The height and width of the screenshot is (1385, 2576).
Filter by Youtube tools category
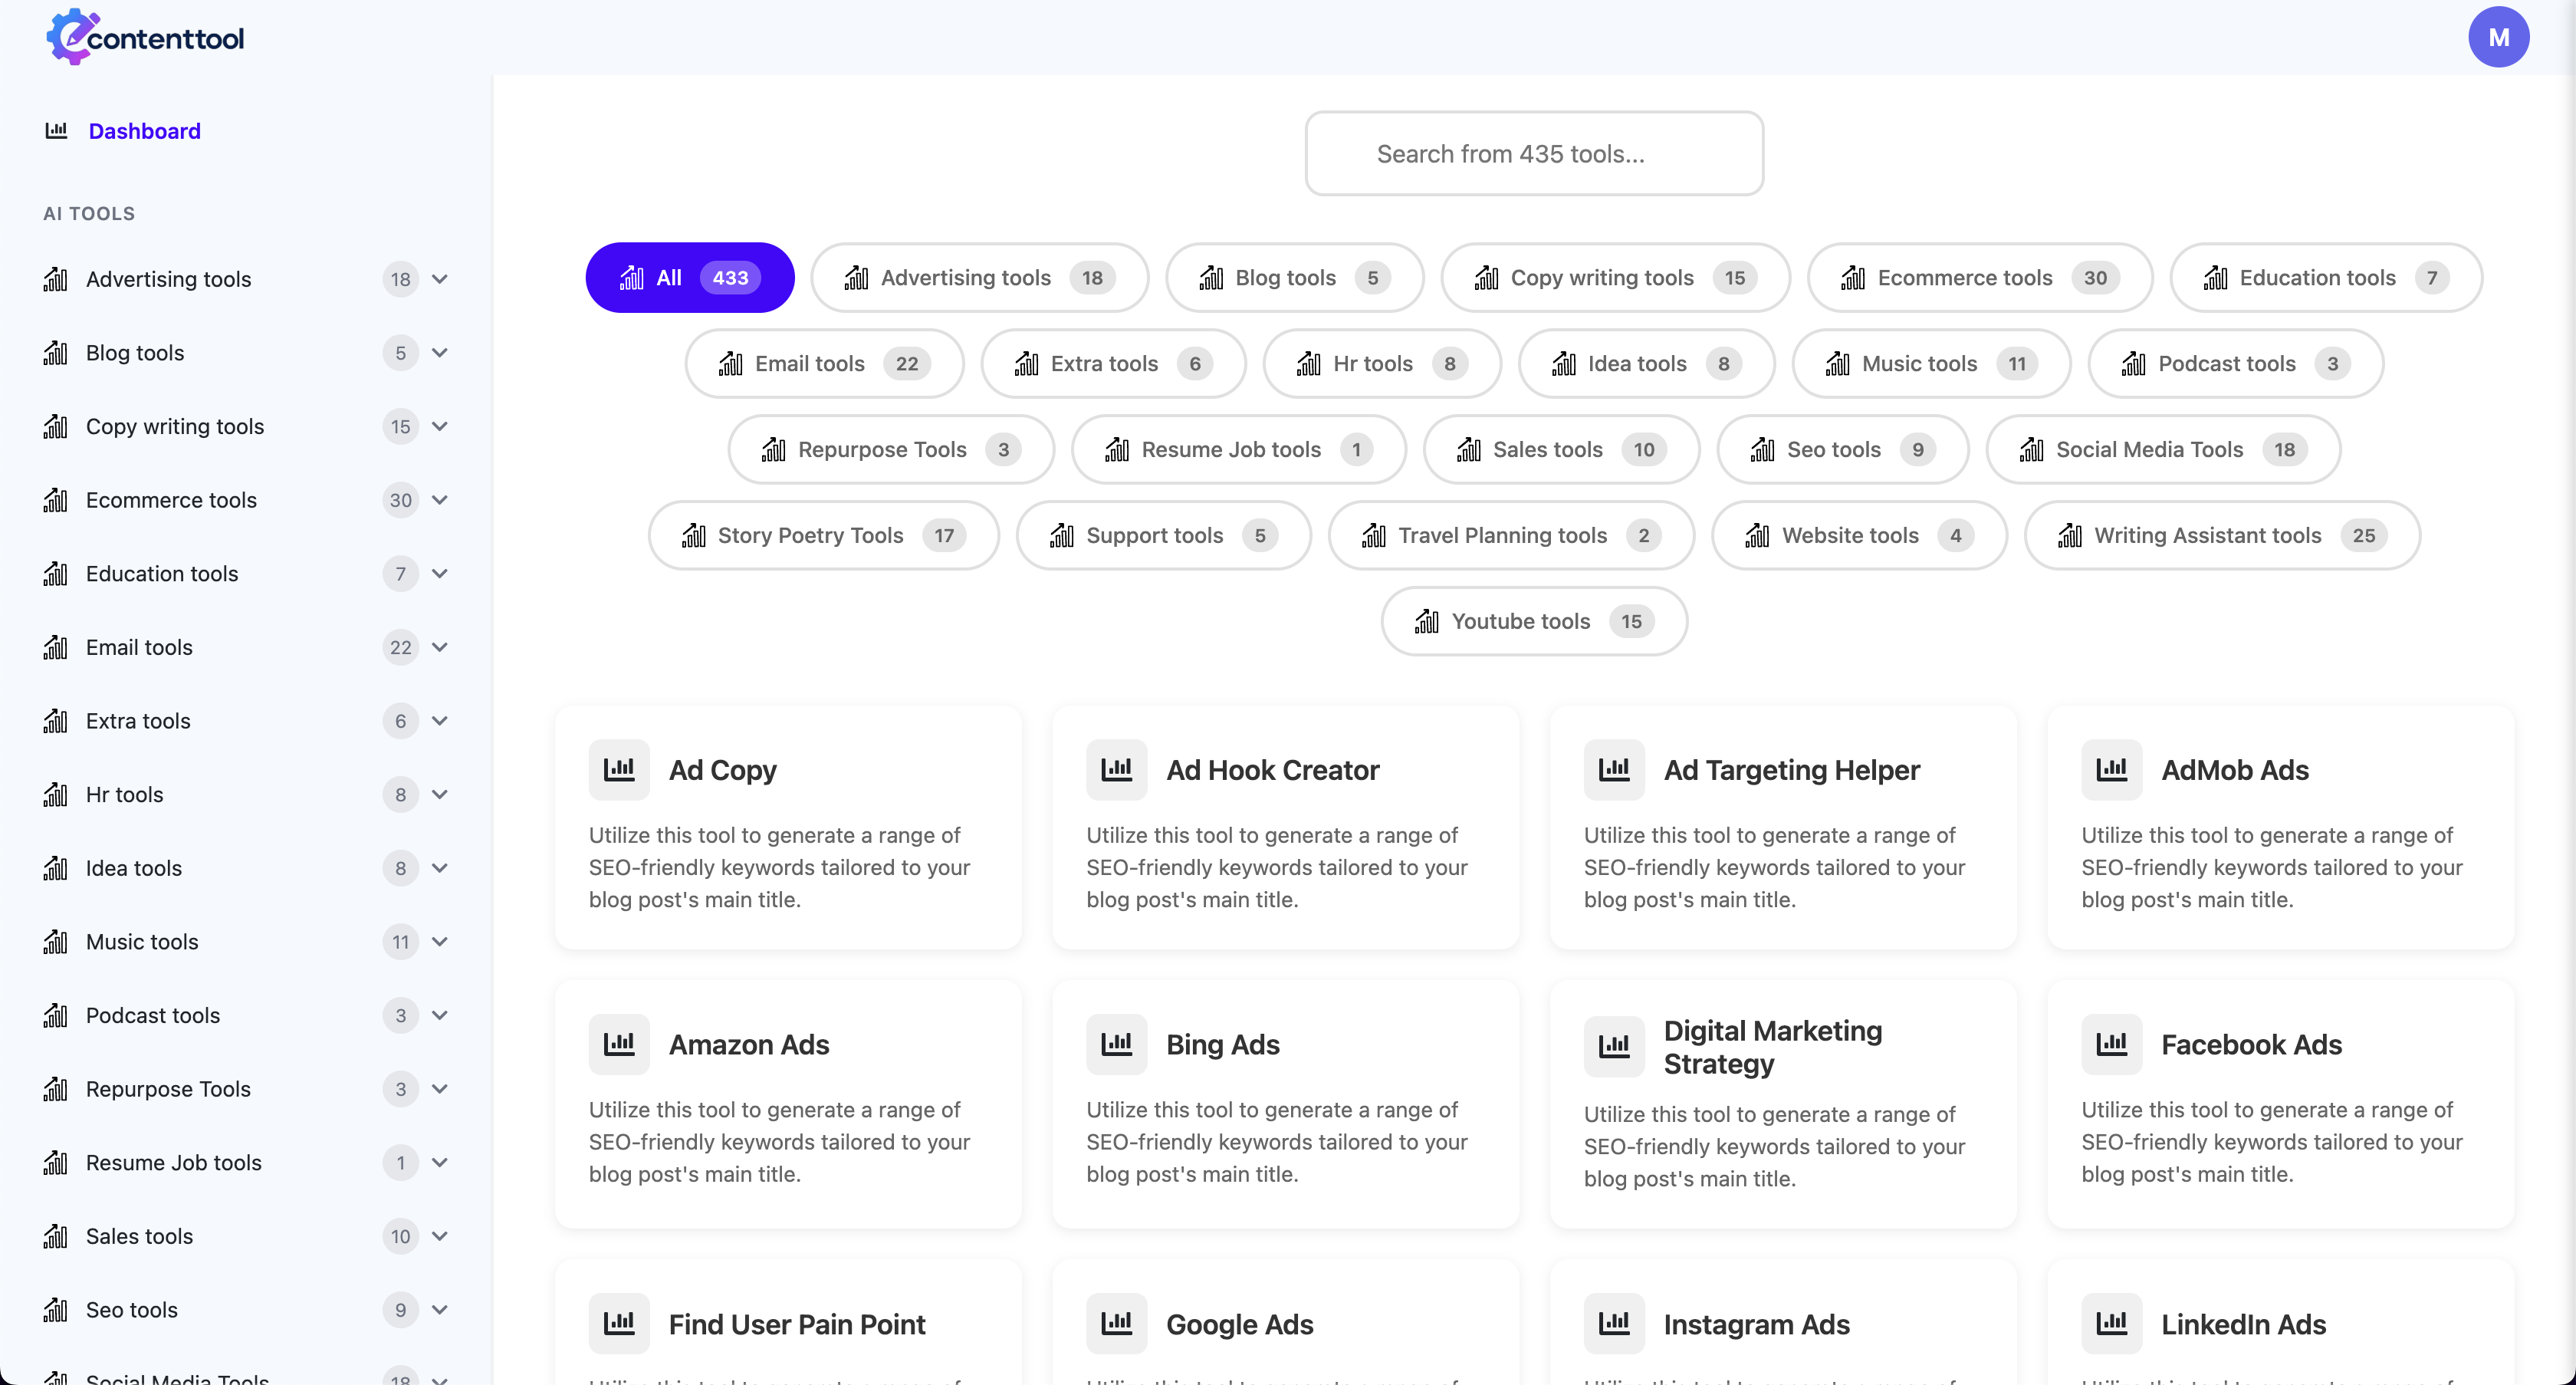(1533, 621)
